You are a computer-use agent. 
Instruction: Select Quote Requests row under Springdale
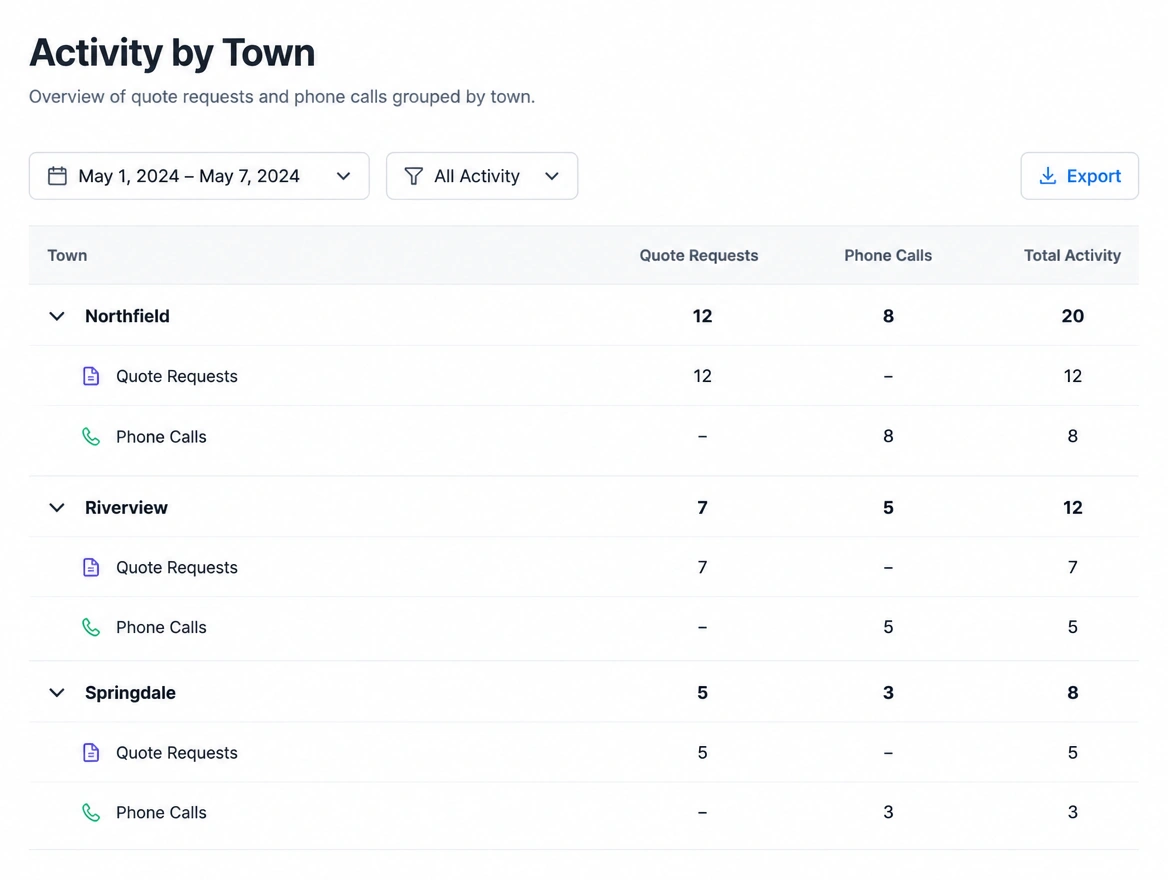pos(584,753)
